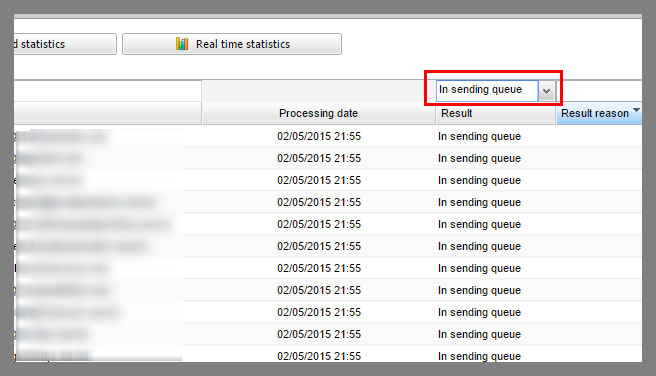Sort by the Result column header
The image size is (656, 376).
[x=496, y=113]
